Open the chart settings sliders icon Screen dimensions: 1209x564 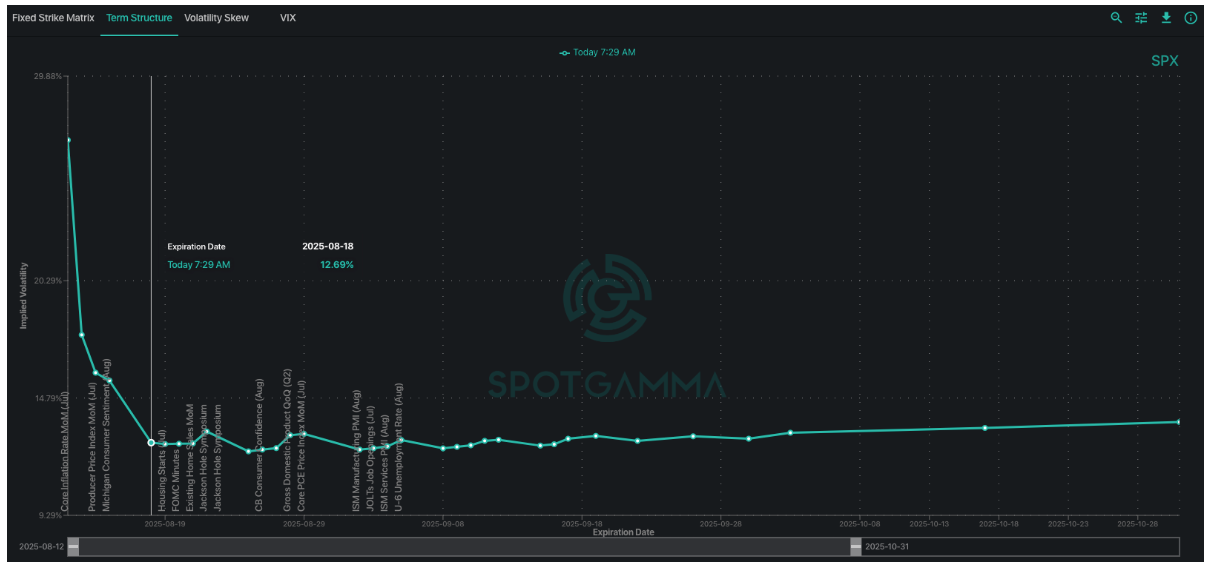coord(1141,18)
